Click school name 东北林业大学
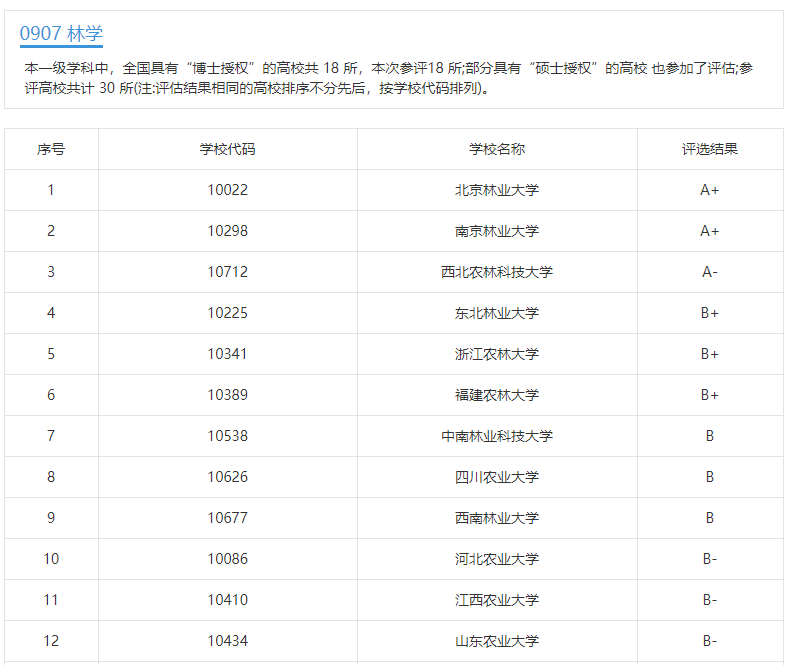Viewport: 789px width, 665px height. pos(497,313)
